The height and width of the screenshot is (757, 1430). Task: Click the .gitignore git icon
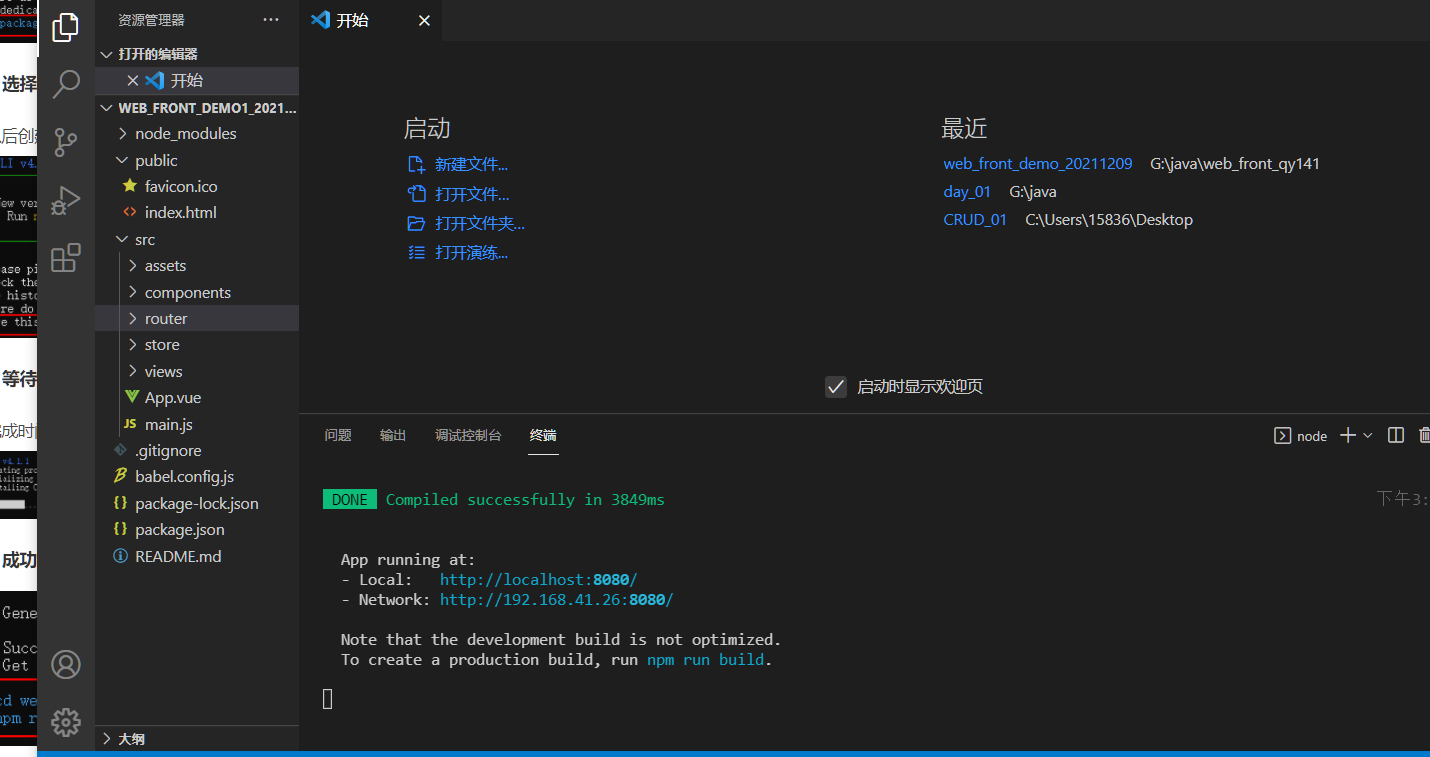click(x=120, y=450)
